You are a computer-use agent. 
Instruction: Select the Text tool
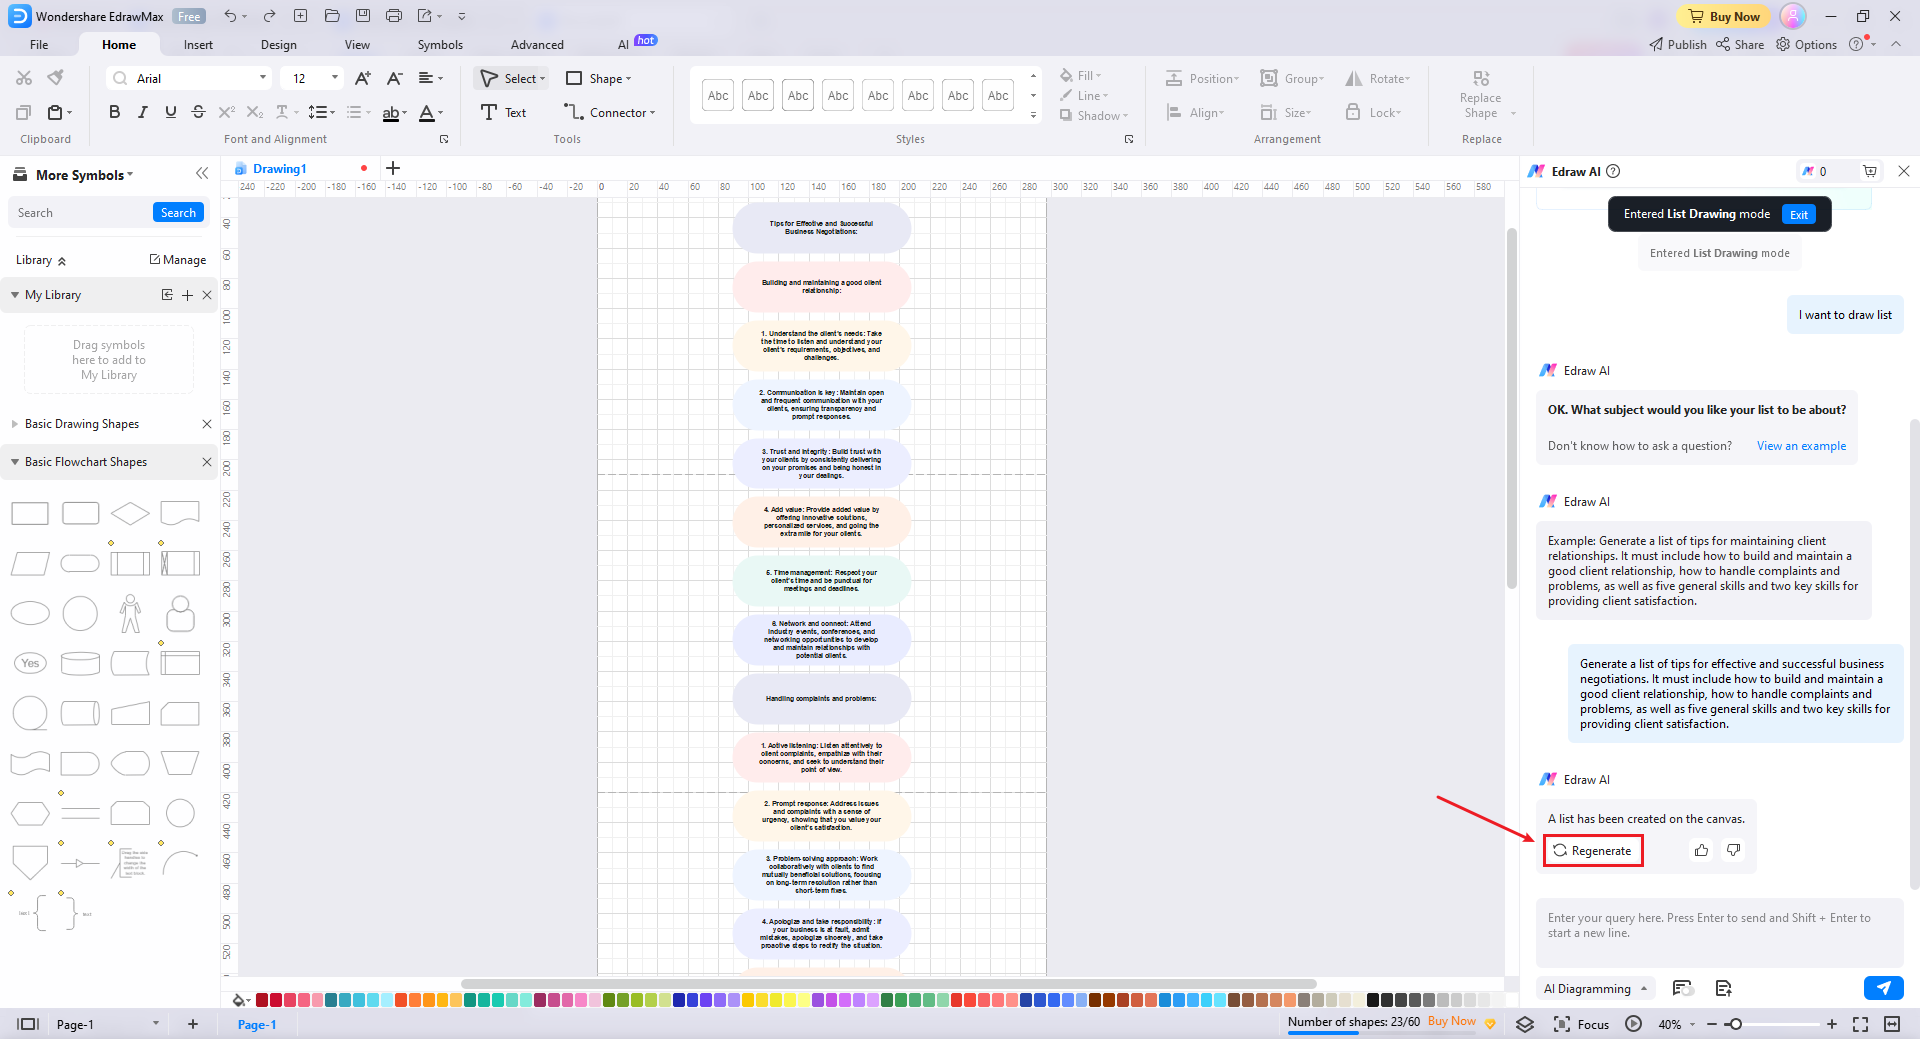503,112
